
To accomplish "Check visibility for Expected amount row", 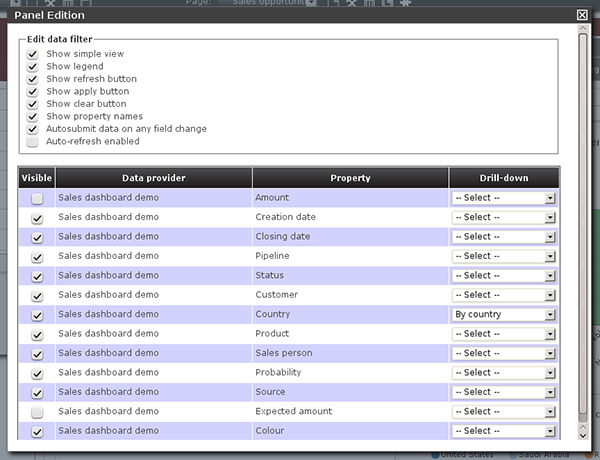I will coord(37,412).
